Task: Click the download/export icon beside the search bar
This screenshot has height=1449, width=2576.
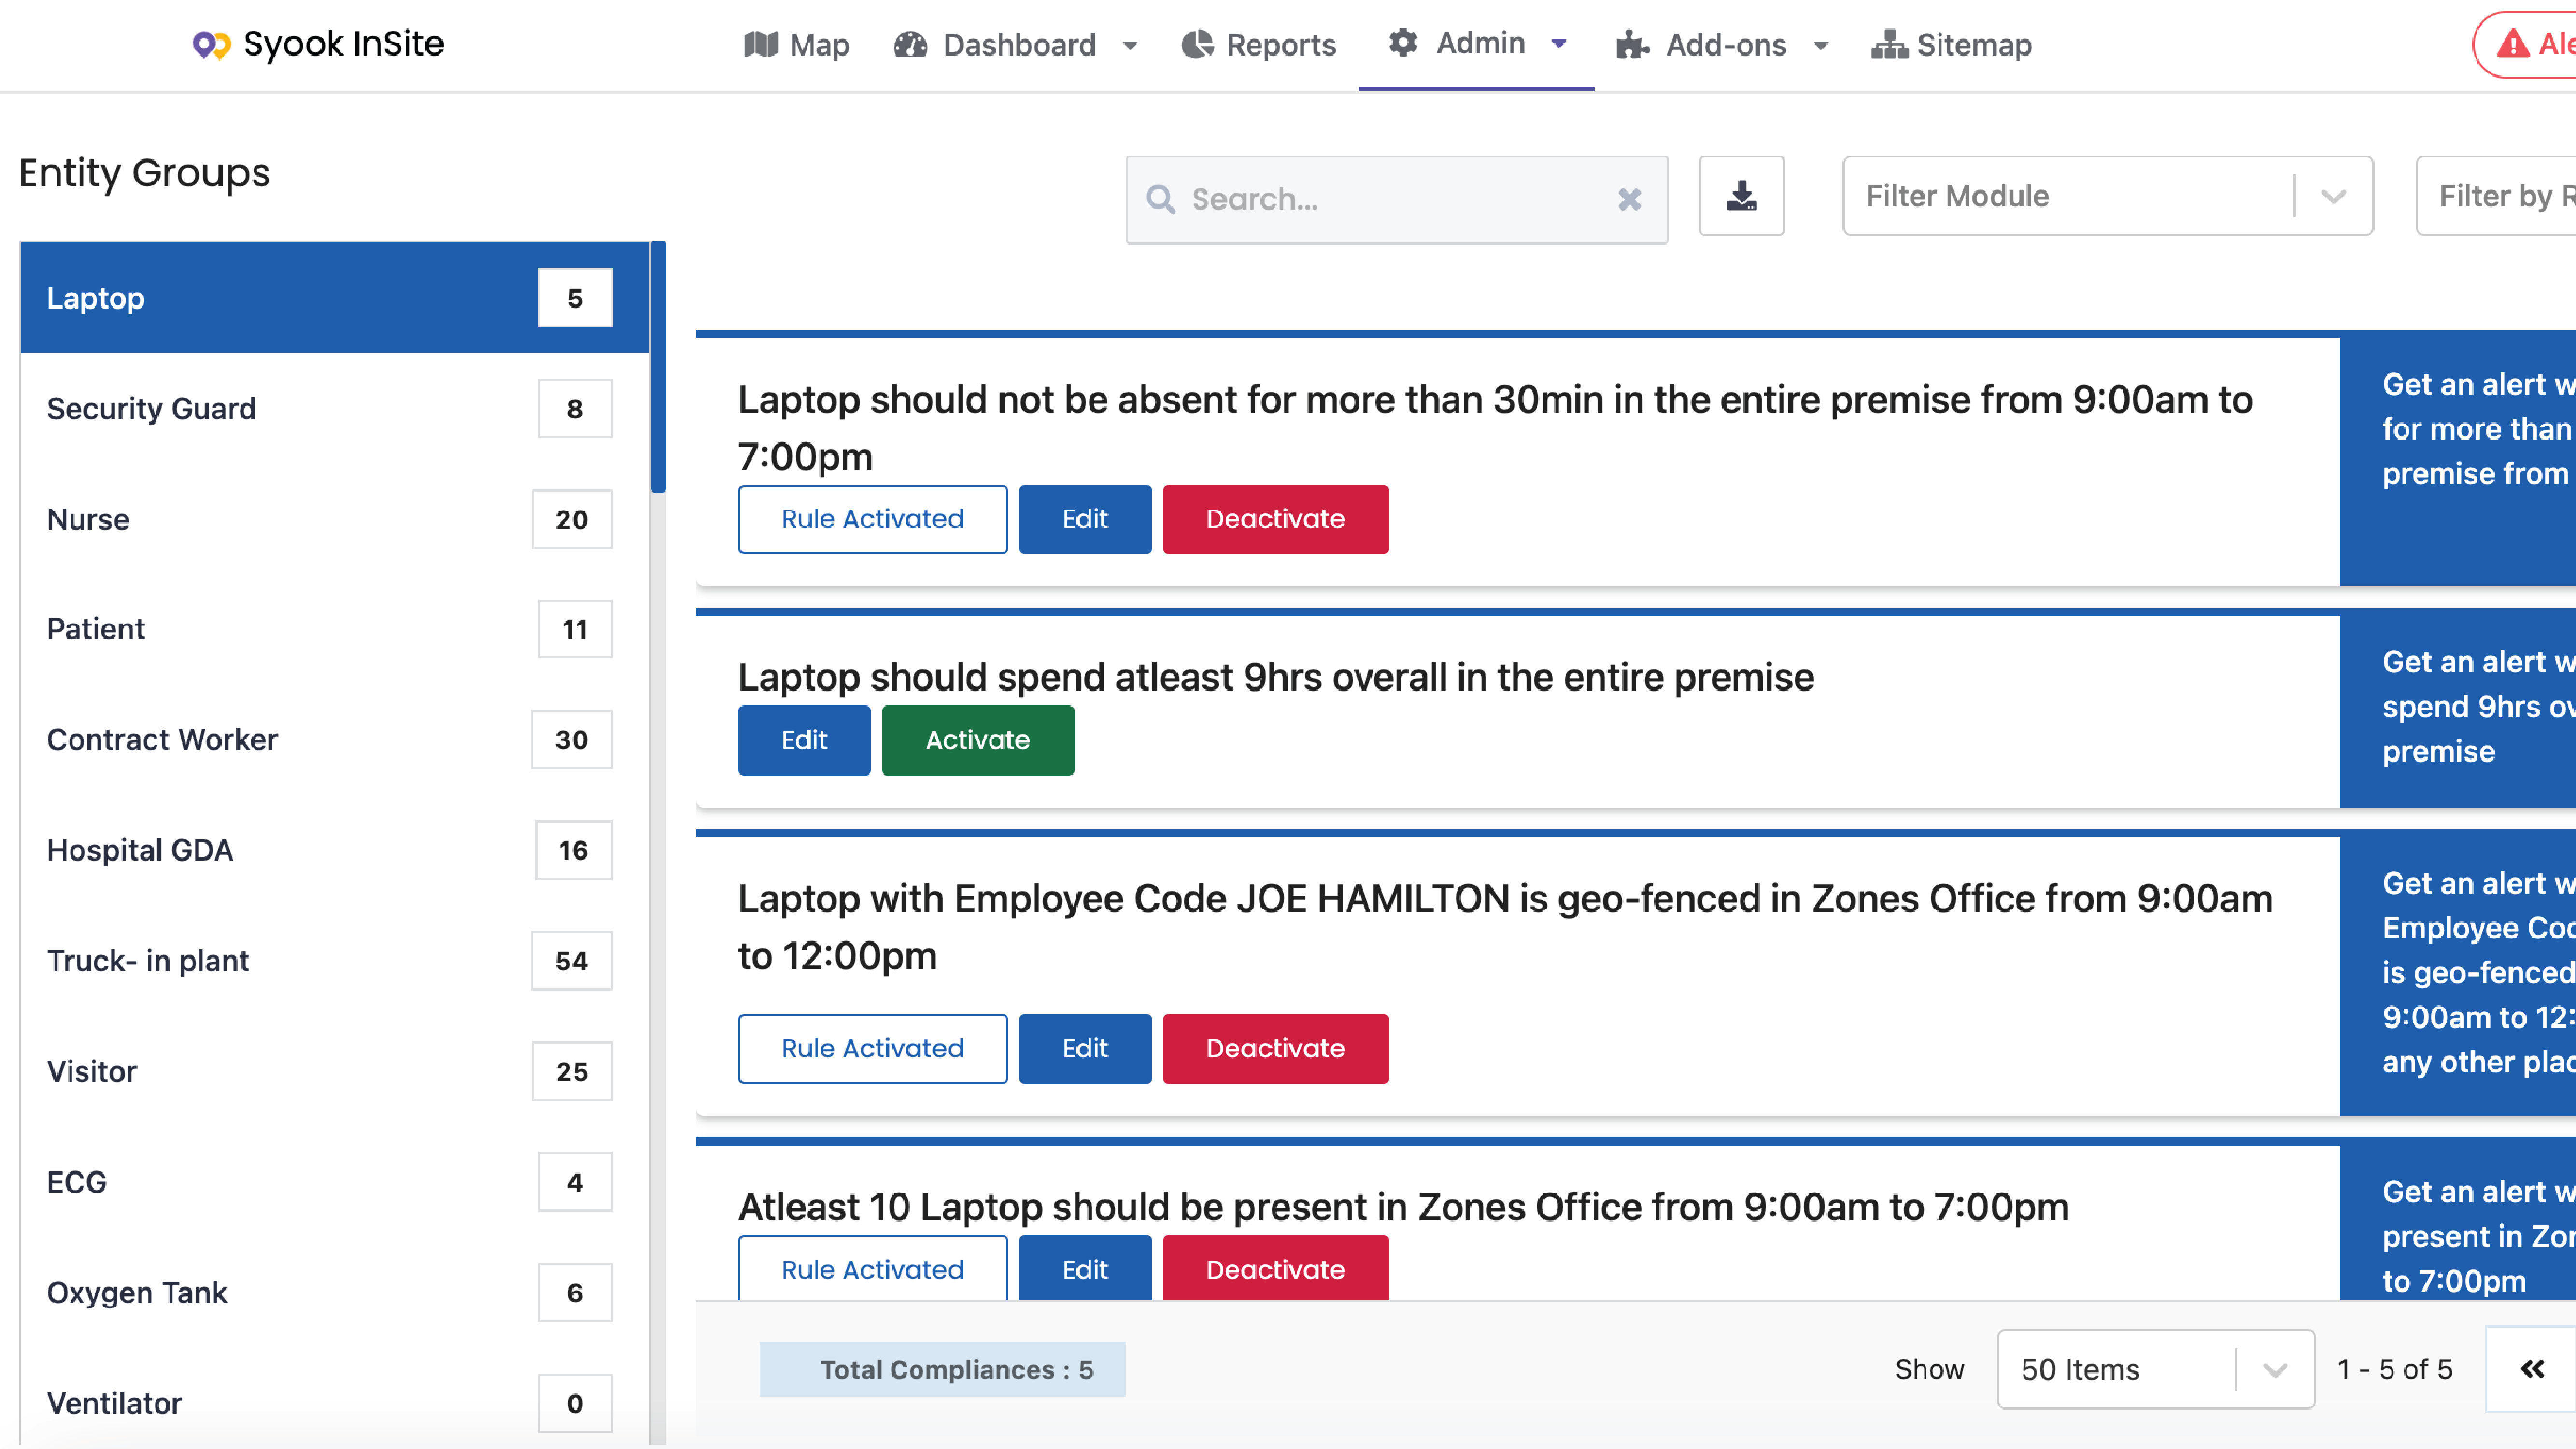Action: coord(1741,197)
